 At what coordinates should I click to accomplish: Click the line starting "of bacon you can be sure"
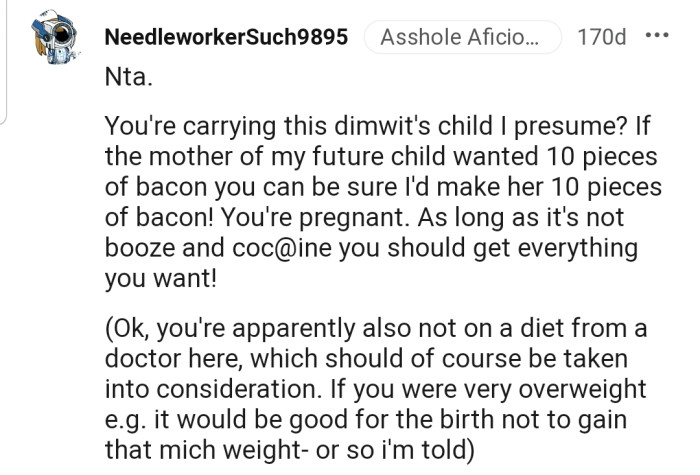(372, 189)
